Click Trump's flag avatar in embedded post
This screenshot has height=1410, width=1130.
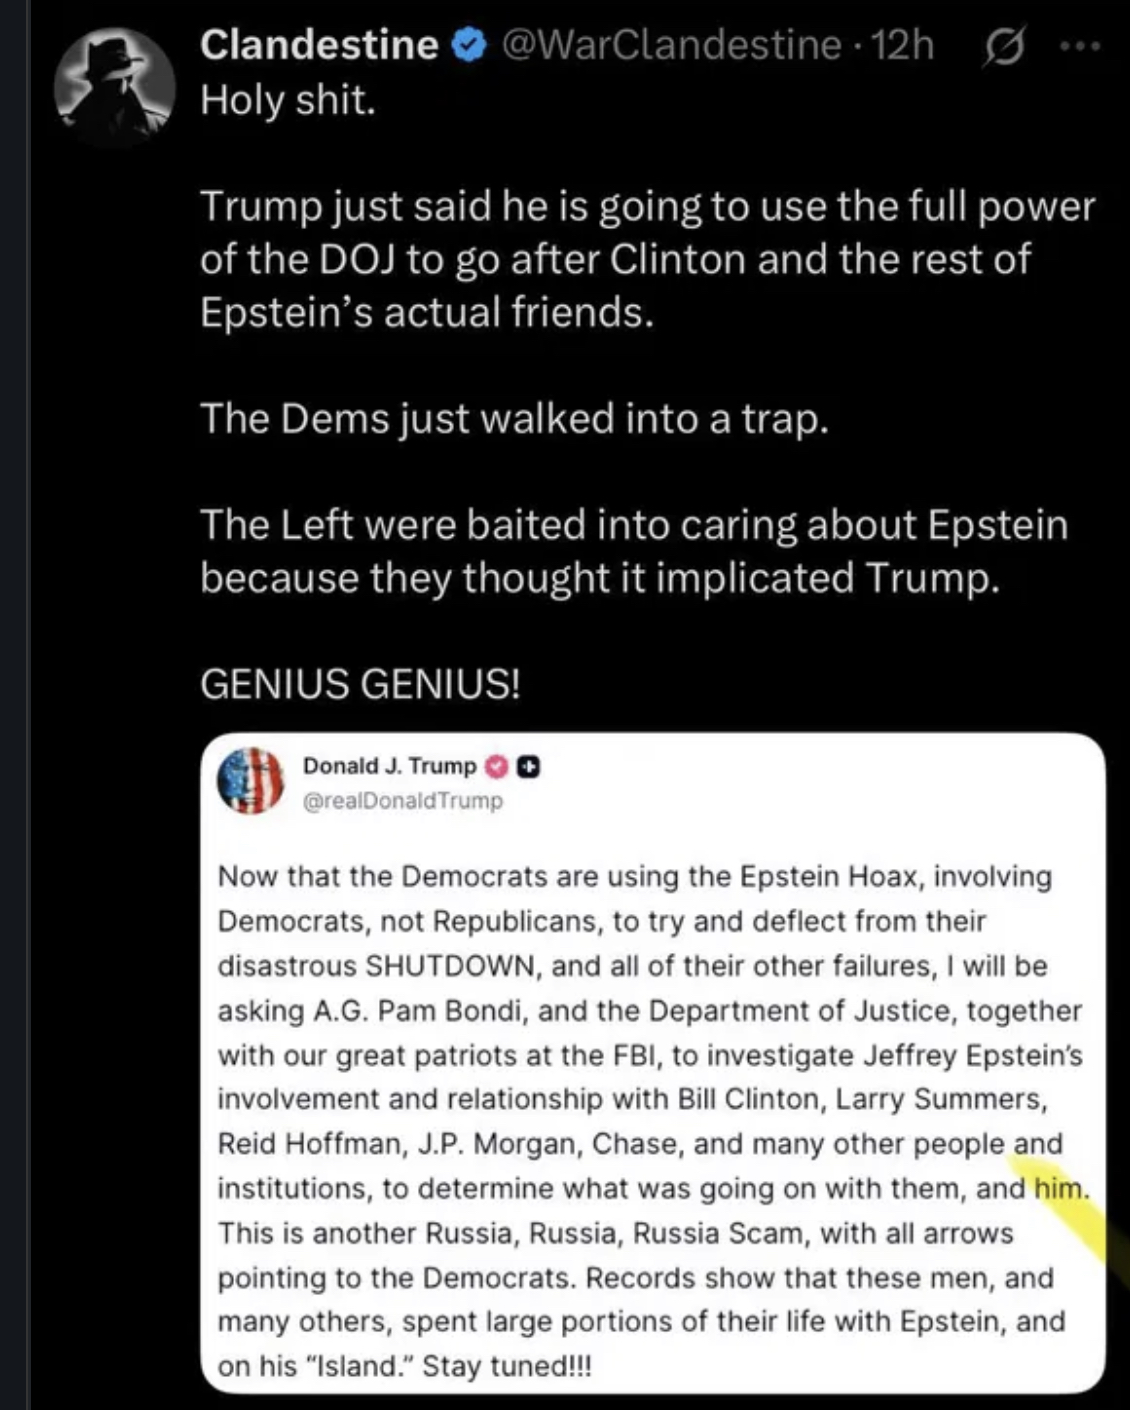click(251, 781)
